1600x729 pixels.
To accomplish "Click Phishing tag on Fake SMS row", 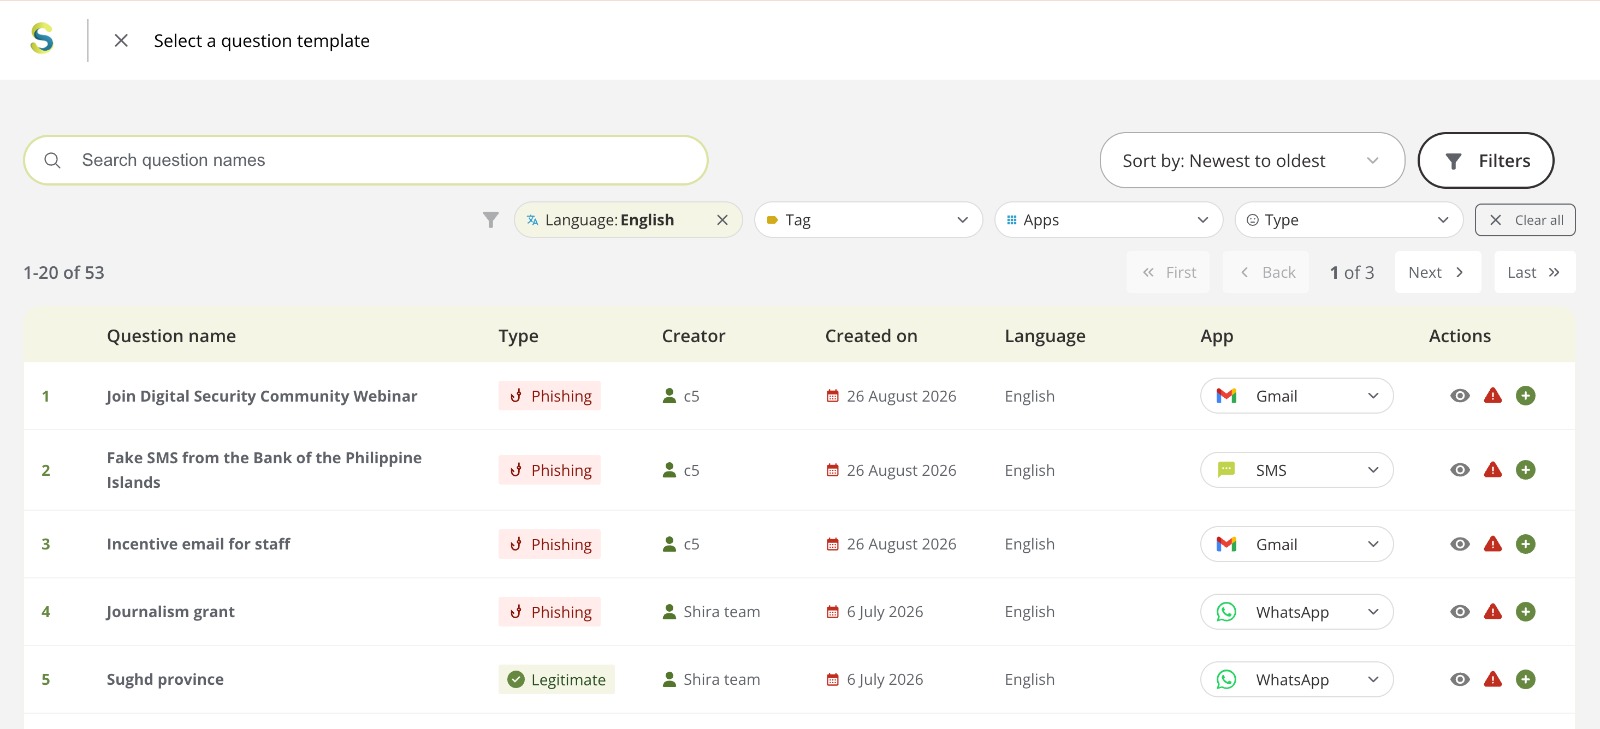I will [x=550, y=470].
